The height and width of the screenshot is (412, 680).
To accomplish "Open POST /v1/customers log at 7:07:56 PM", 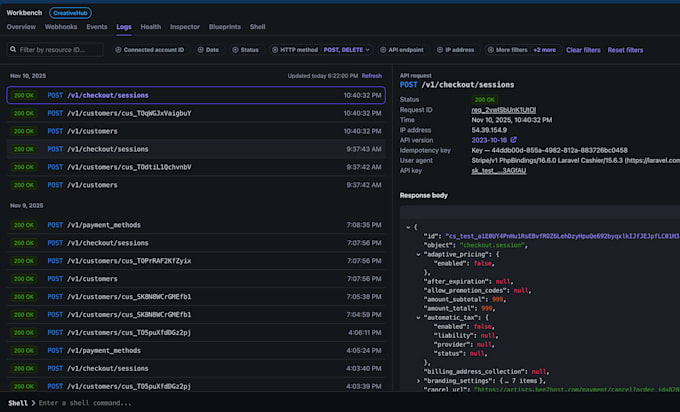I will 196,279.
